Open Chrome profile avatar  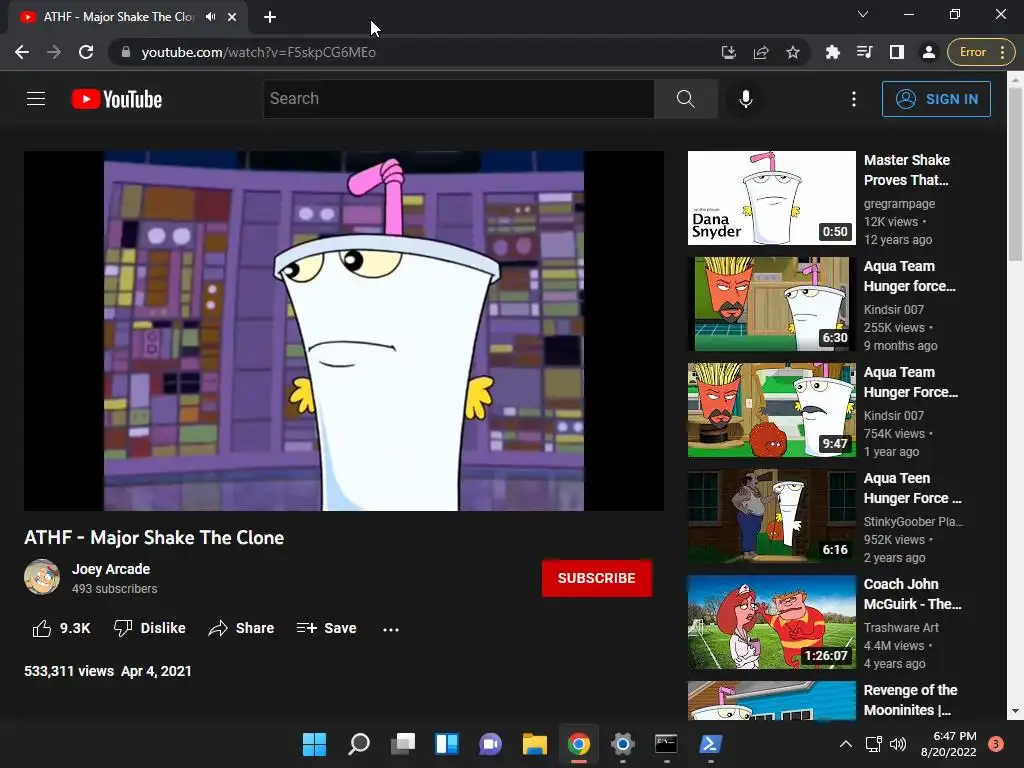point(929,52)
